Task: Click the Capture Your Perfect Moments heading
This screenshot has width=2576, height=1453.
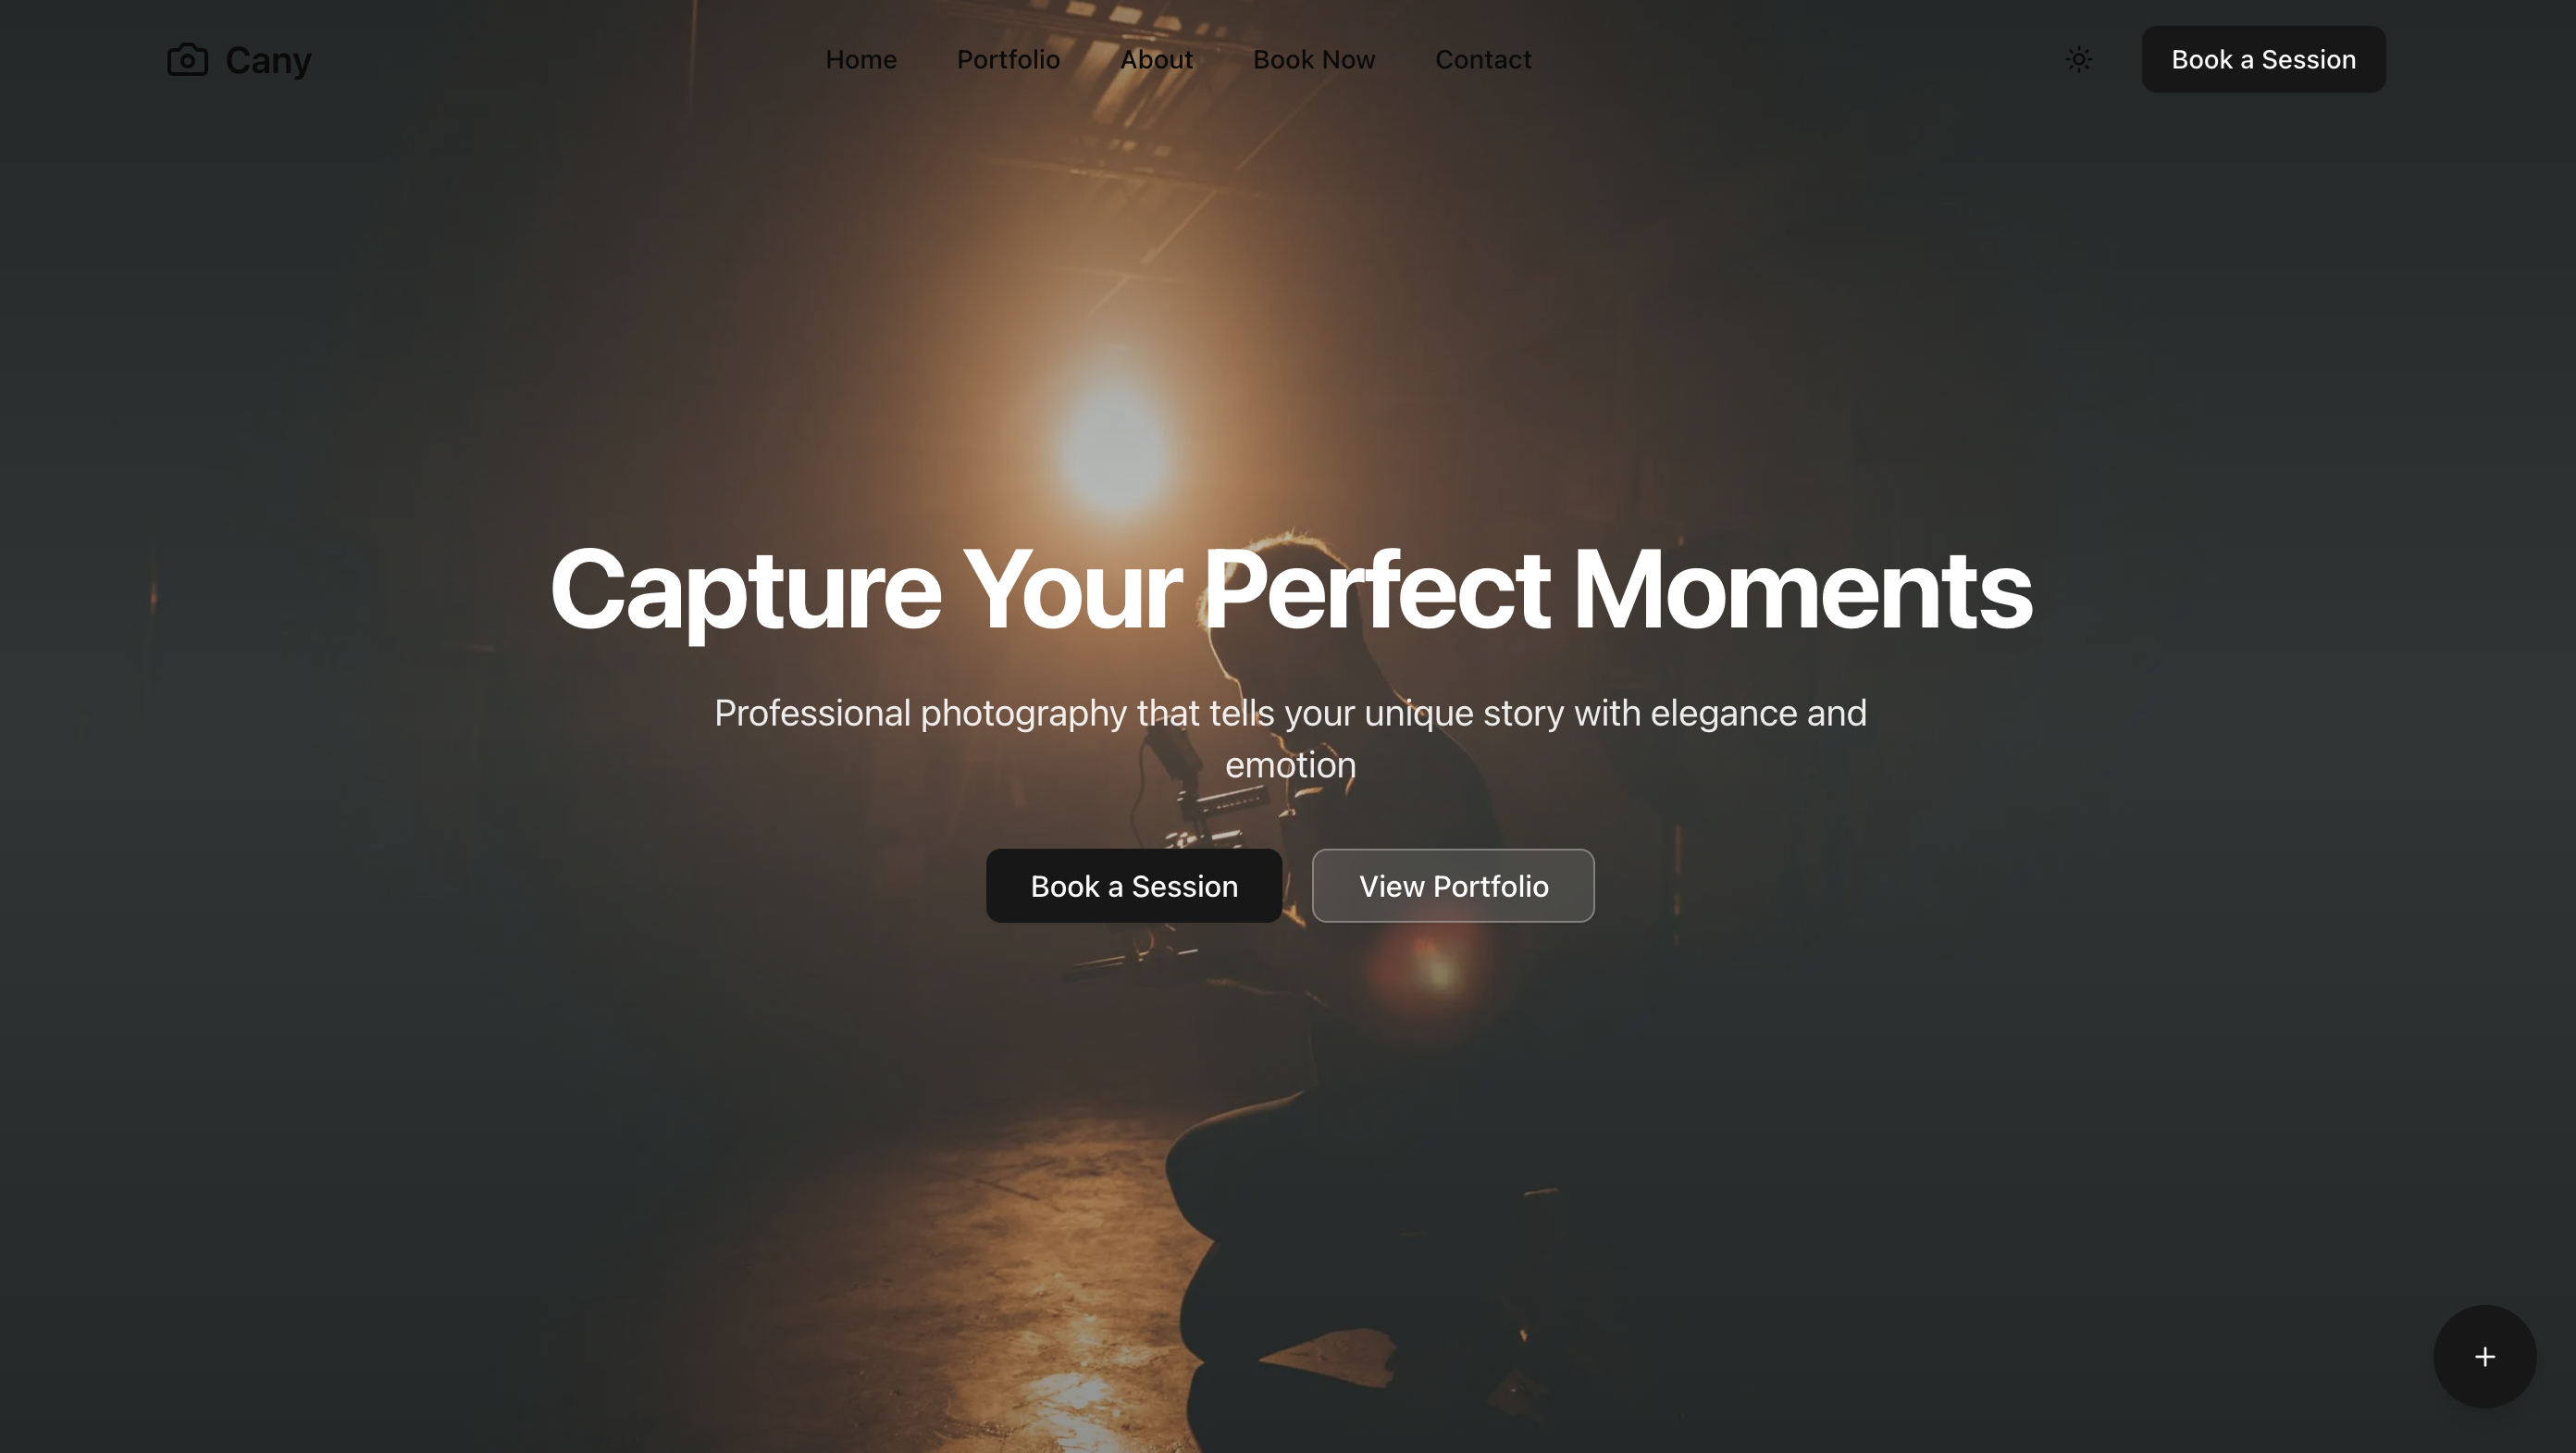Action: click(x=1290, y=590)
